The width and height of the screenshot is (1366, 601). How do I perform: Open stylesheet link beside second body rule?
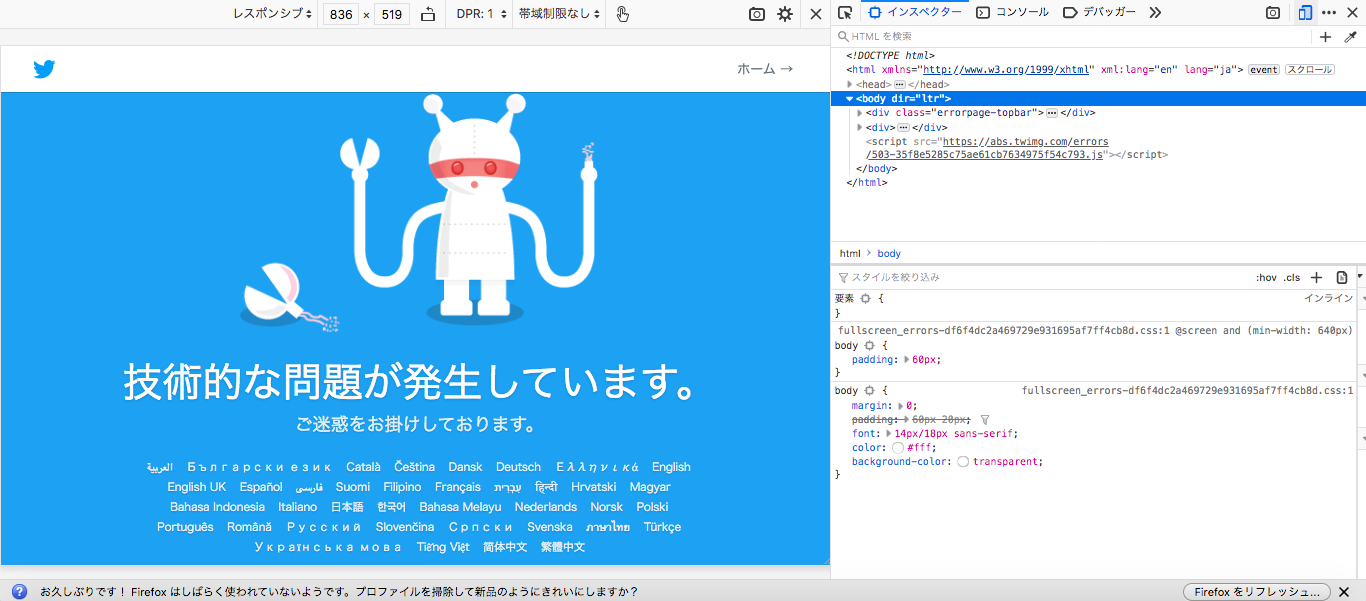pos(1187,391)
